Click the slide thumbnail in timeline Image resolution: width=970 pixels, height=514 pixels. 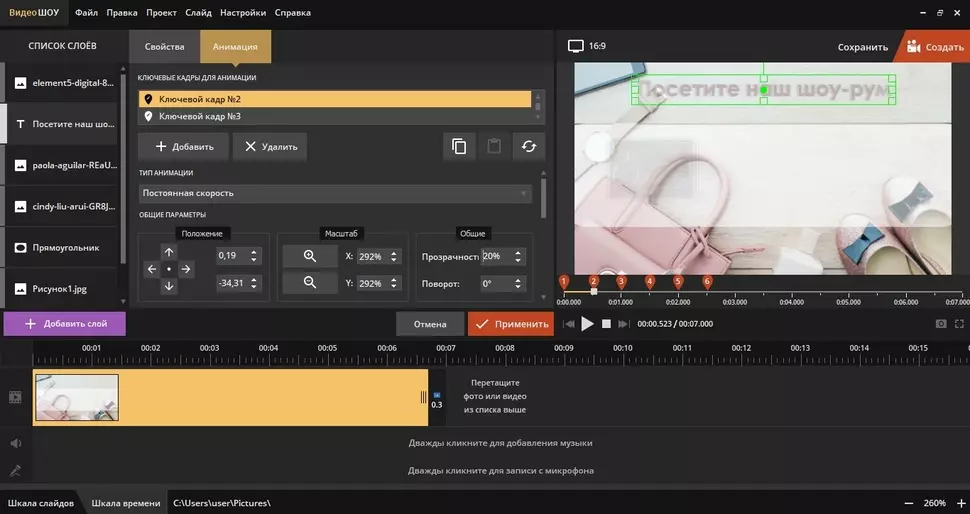pos(77,397)
